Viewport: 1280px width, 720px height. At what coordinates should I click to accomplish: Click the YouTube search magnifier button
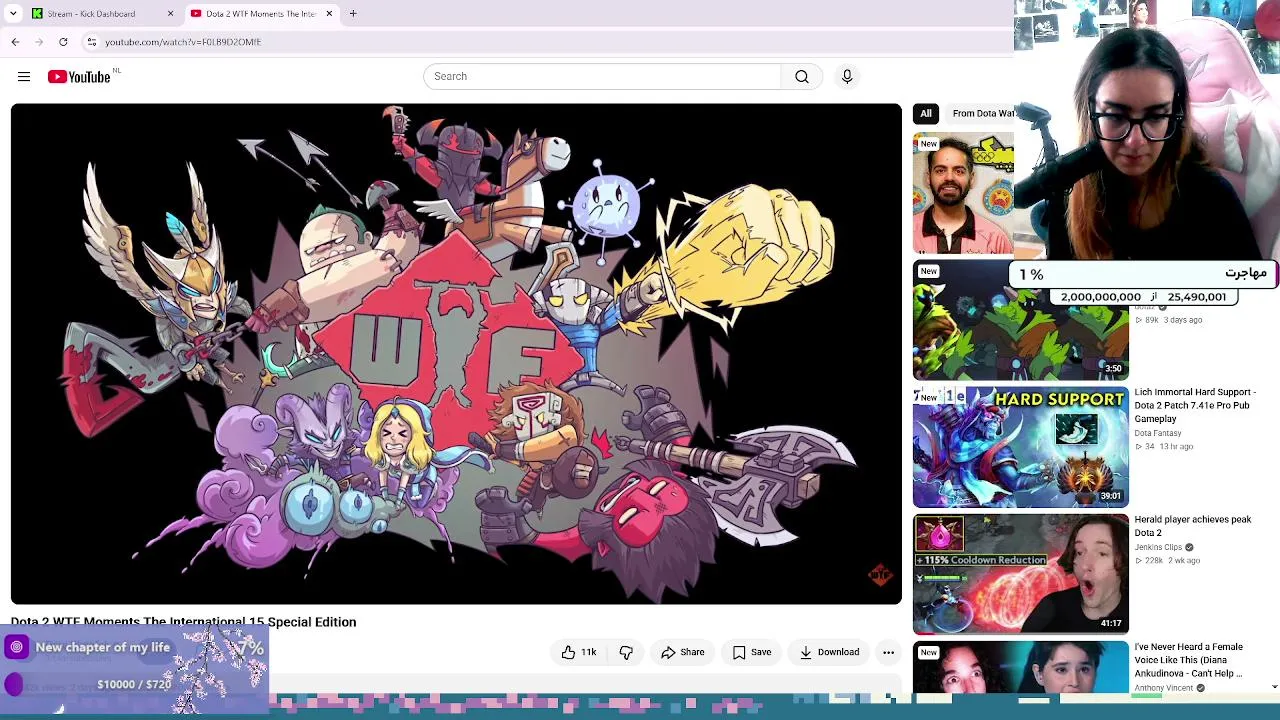(x=802, y=77)
